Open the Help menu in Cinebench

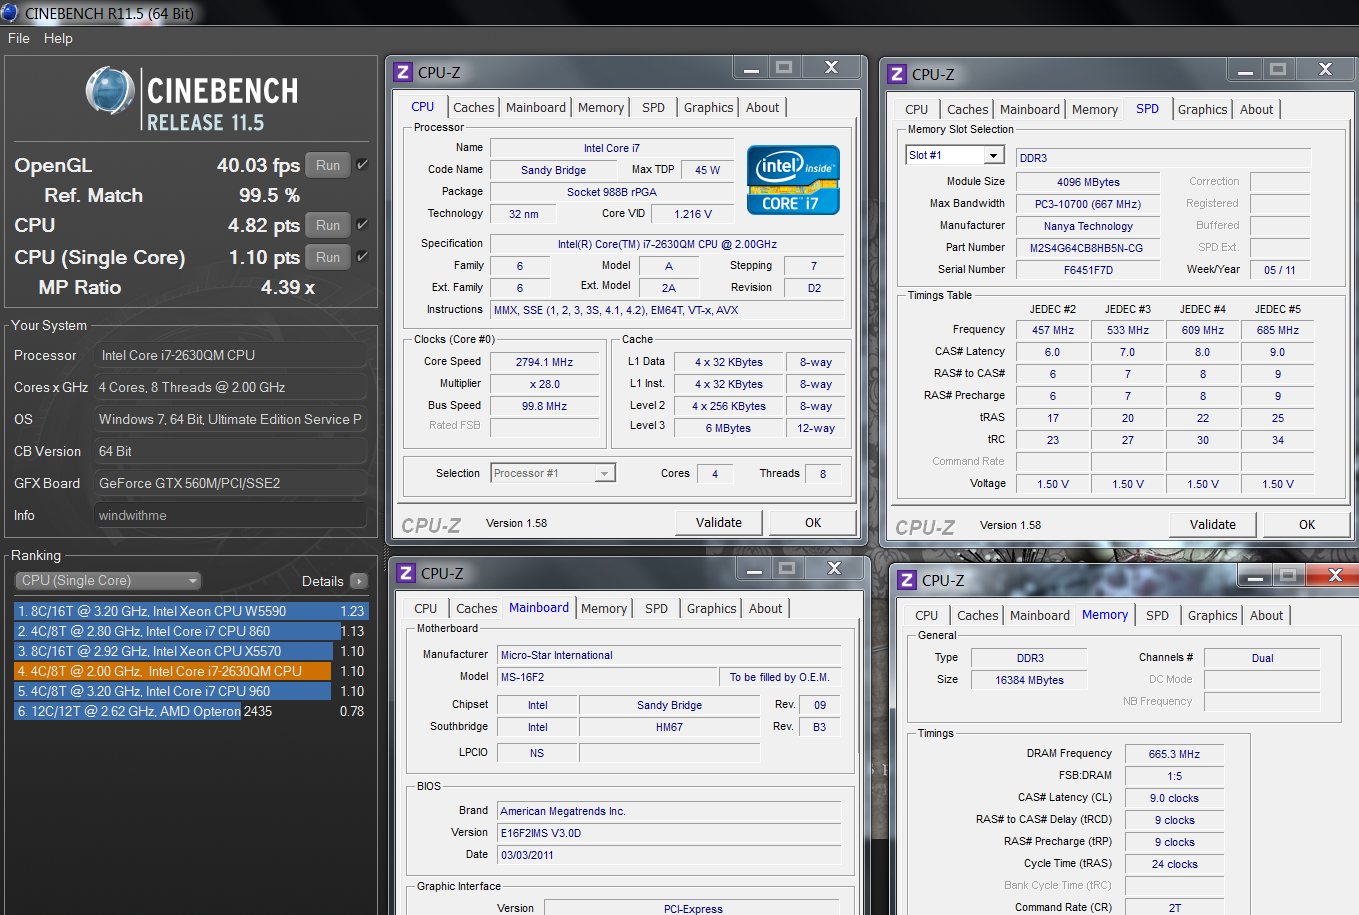pyautogui.click(x=58, y=38)
